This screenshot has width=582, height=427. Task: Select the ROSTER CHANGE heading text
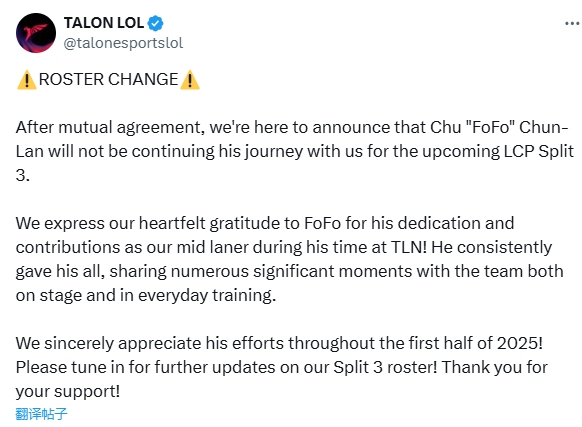(108, 79)
